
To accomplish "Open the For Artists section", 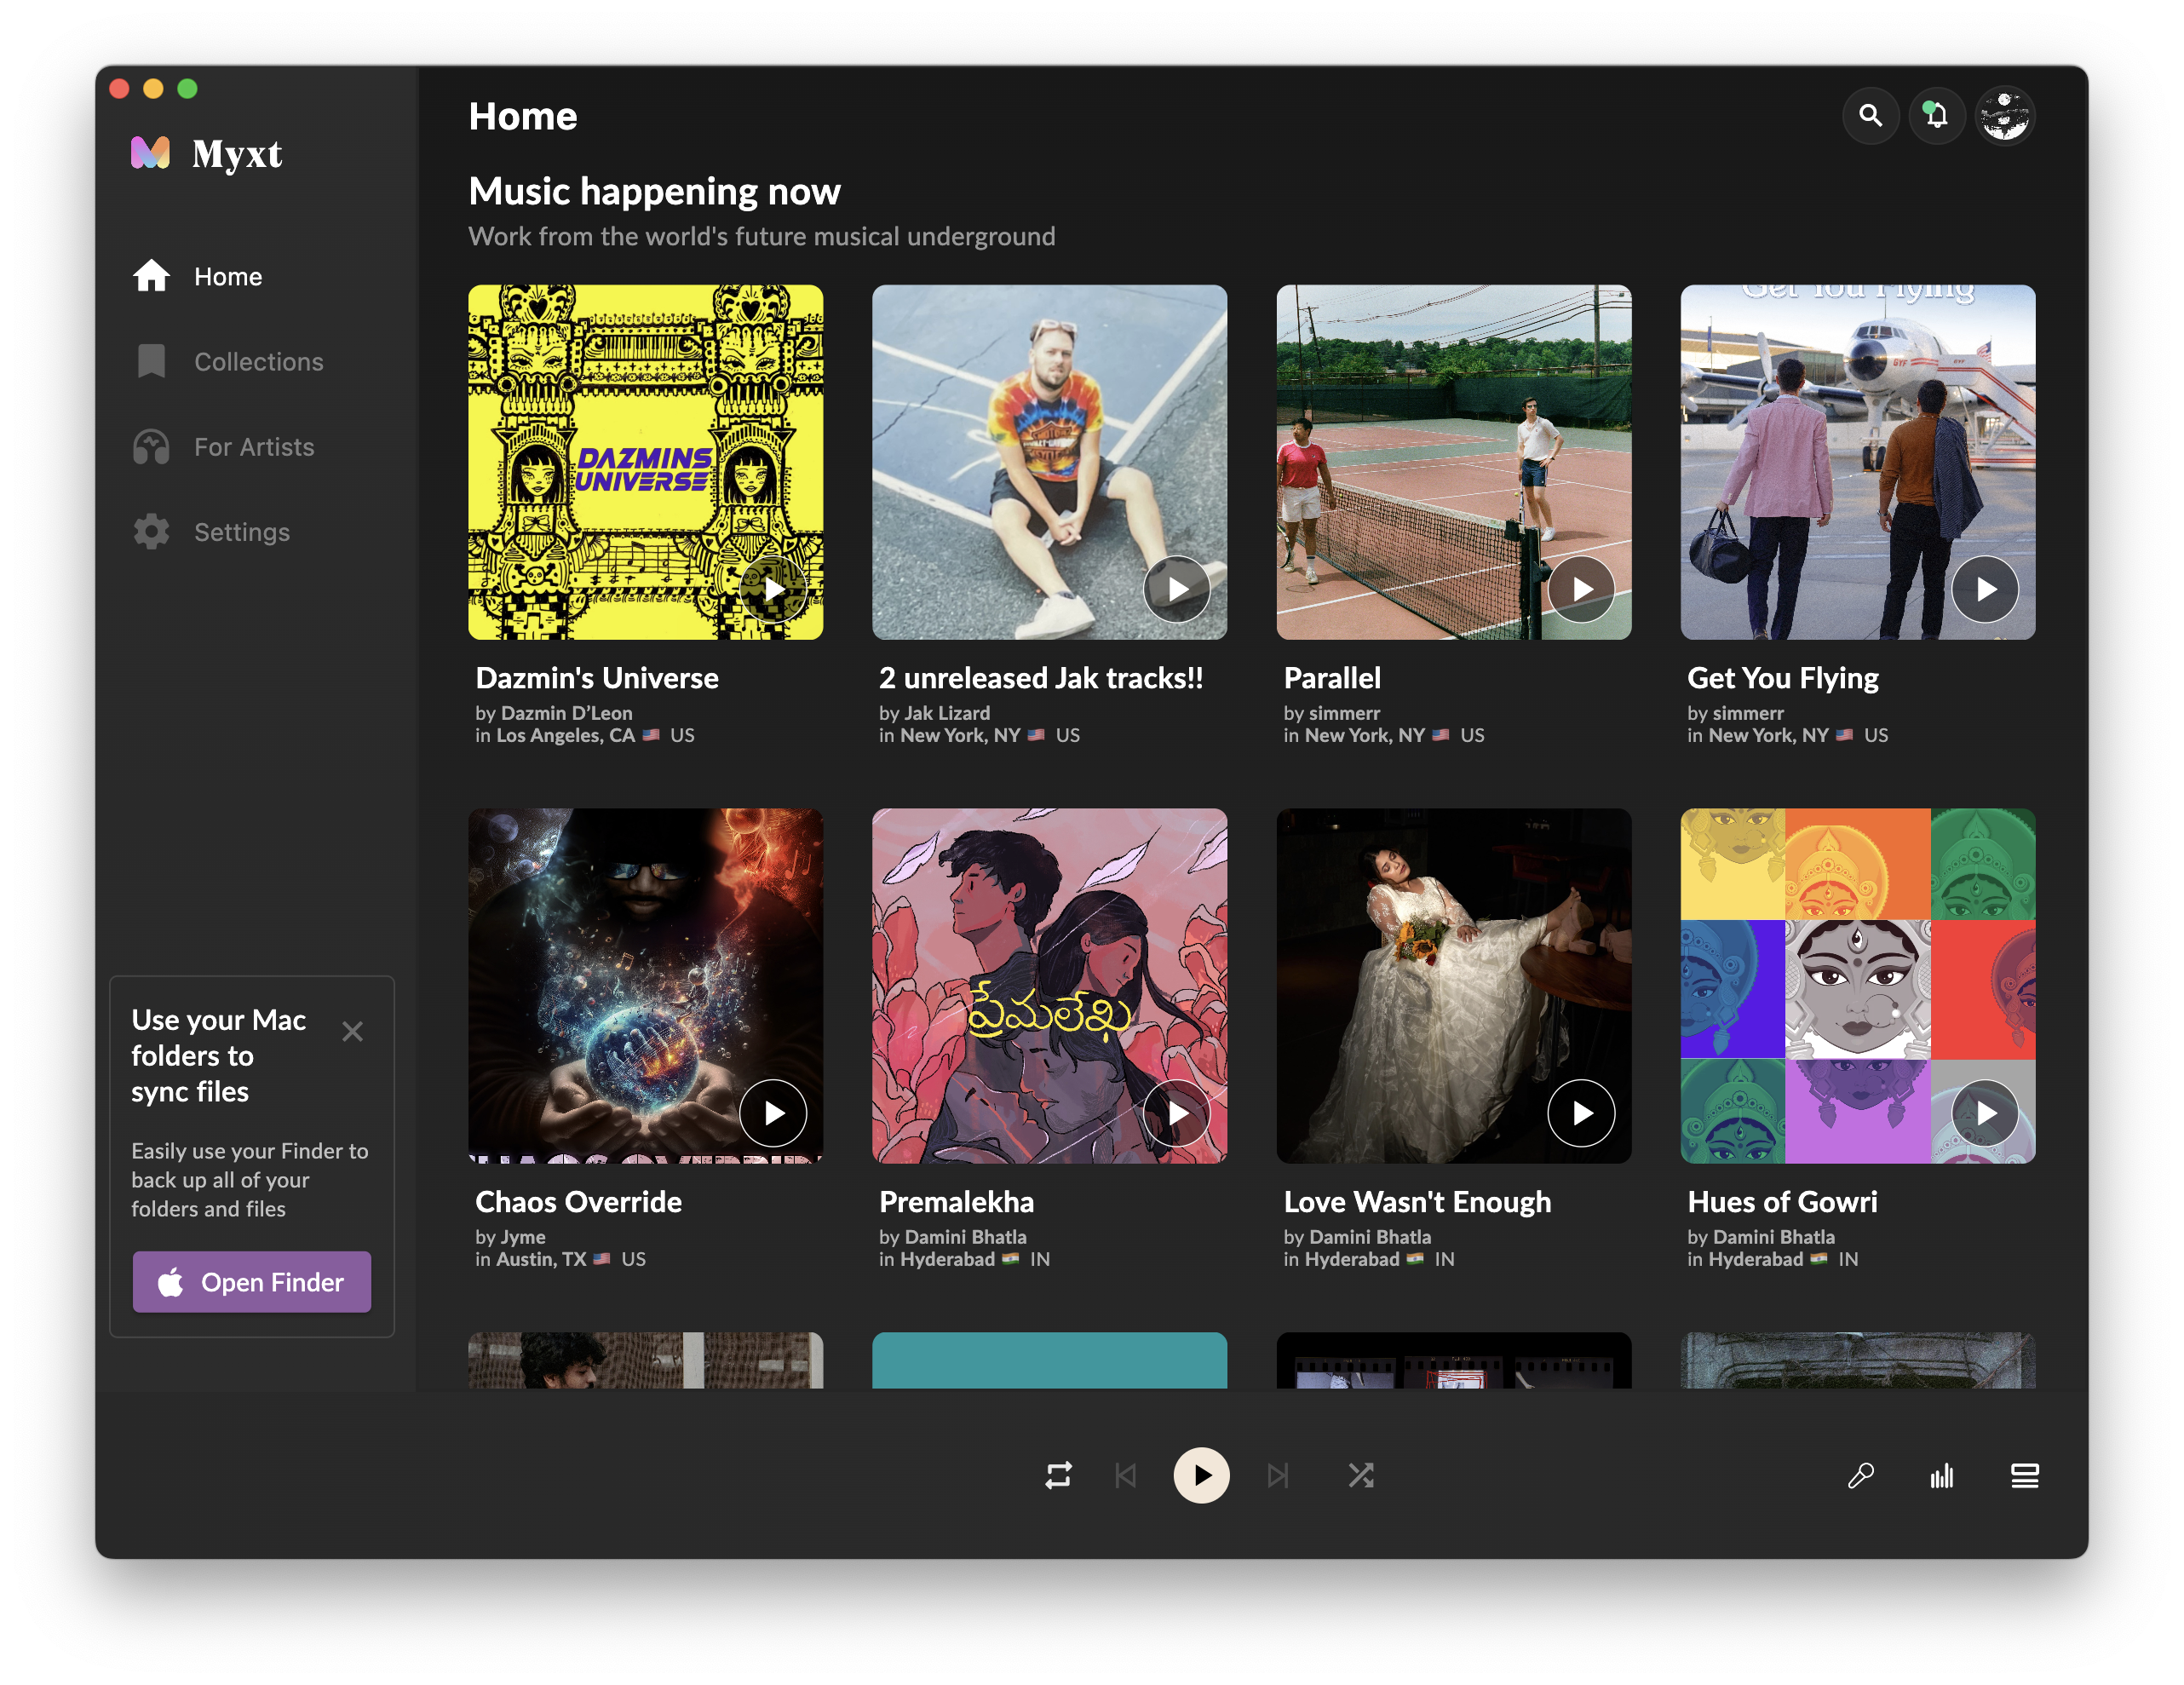I will [254, 447].
